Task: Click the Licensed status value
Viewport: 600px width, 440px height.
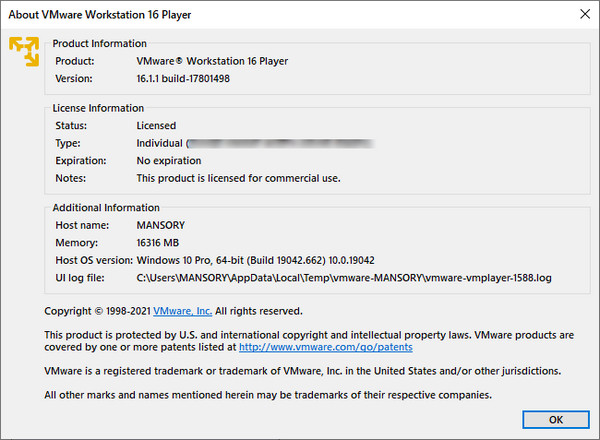Action: click(156, 126)
